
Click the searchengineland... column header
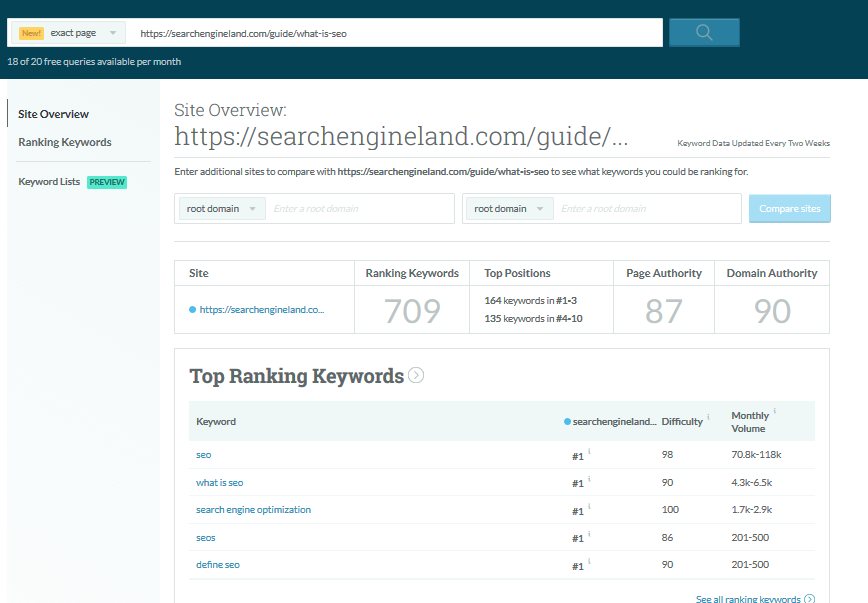tap(614, 421)
